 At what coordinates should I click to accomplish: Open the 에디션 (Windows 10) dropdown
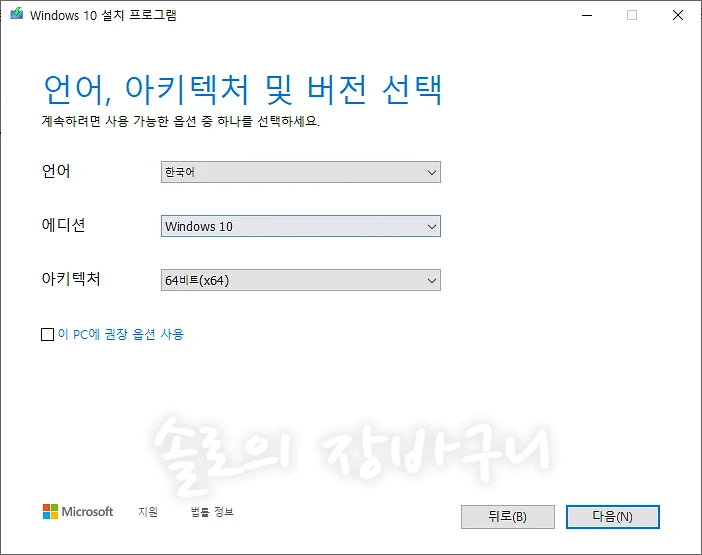tap(301, 226)
